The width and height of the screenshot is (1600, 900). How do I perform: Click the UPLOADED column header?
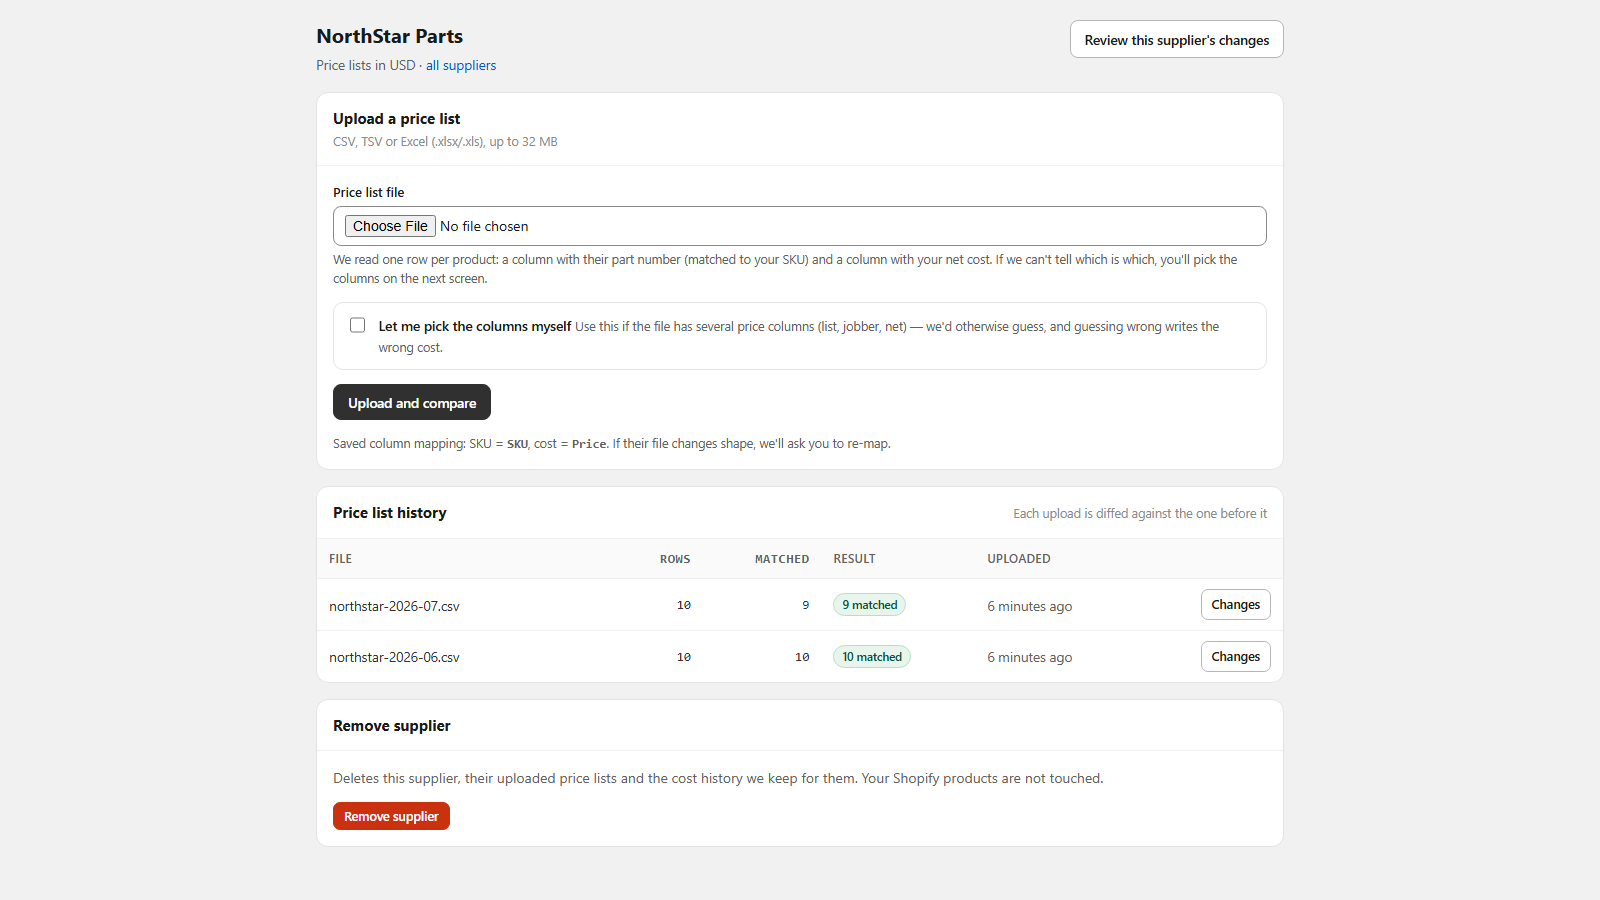[1019, 559]
